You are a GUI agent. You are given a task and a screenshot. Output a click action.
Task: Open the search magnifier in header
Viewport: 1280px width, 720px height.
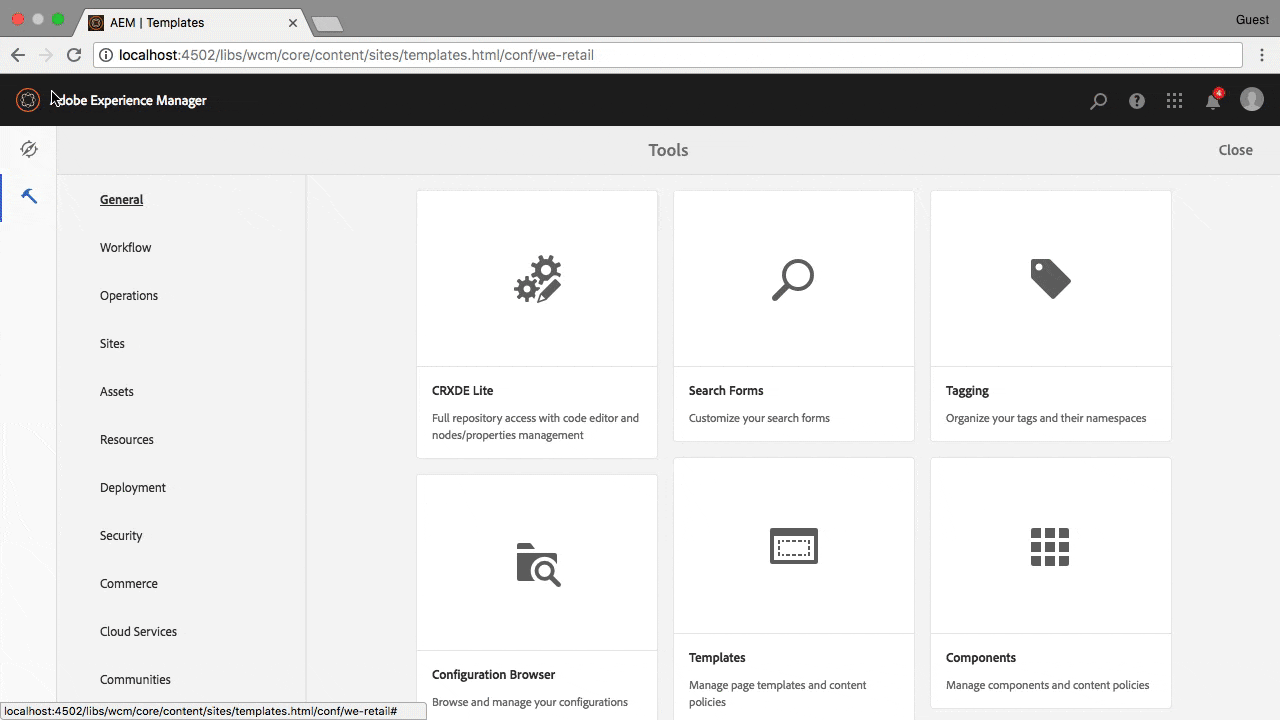1098,100
